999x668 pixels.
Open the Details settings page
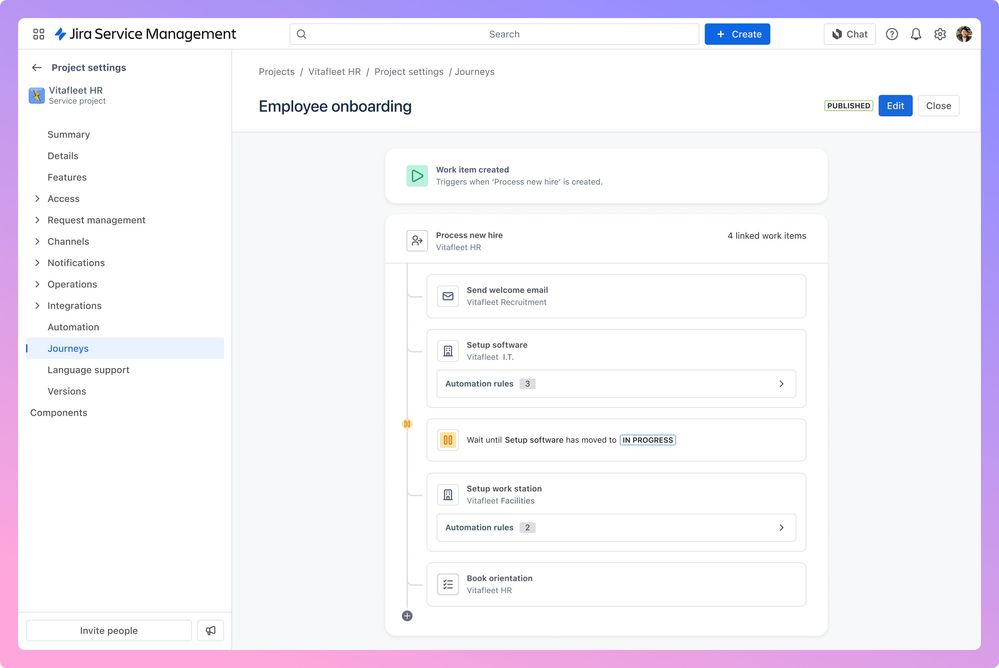(62, 156)
